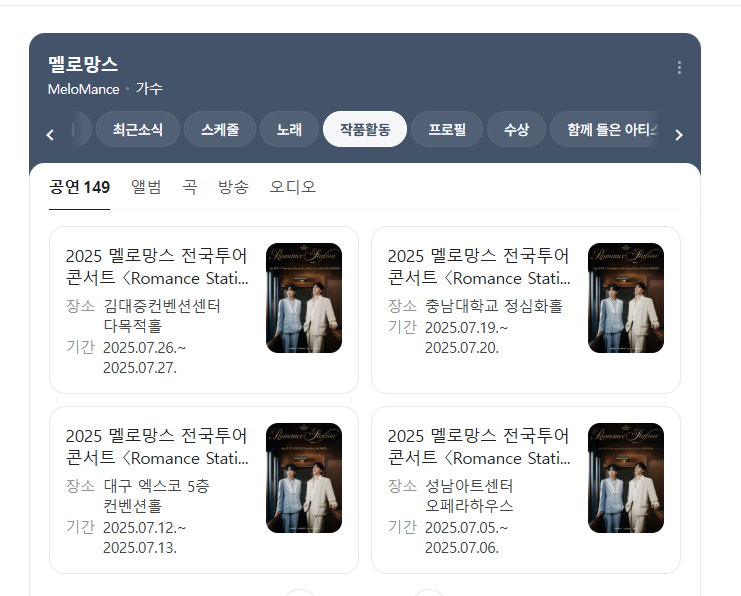Viewport: 741px width, 596px height.
Task: Click the date range 2025.07.26.~ 2025.07.27.
Action: [145, 357]
